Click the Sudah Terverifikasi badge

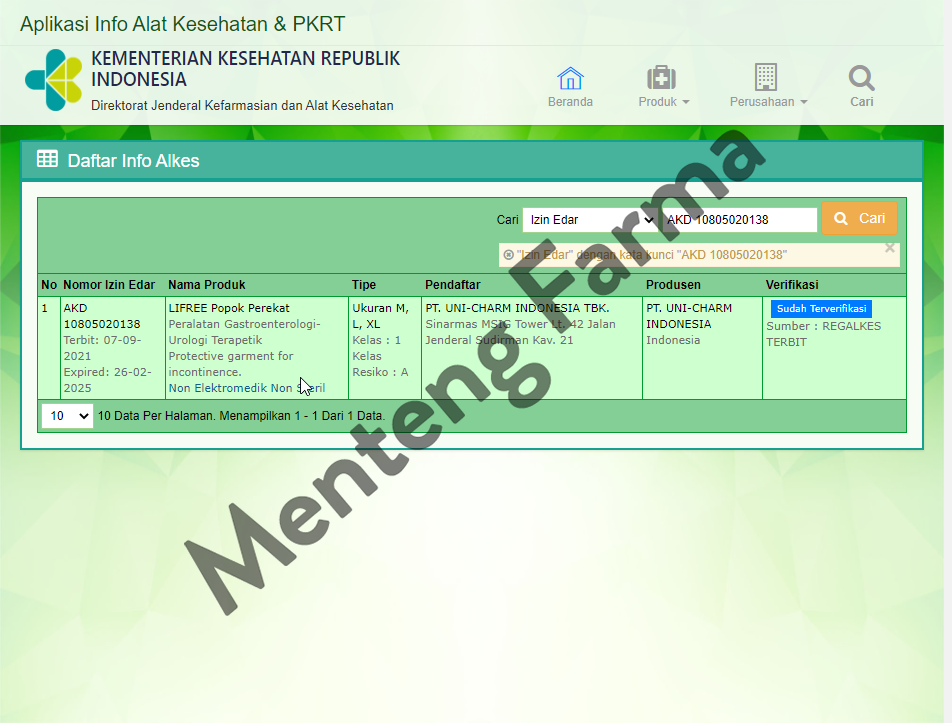pyautogui.click(x=821, y=308)
